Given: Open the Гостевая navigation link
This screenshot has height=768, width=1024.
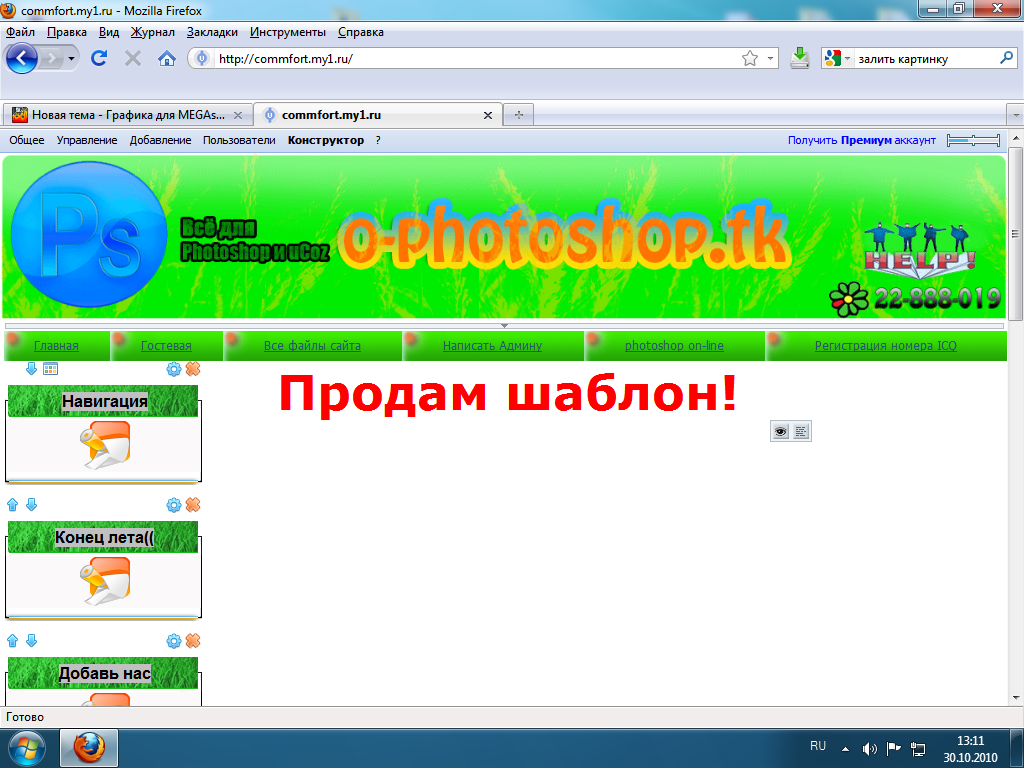Looking at the screenshot, I should click(166, 345).
